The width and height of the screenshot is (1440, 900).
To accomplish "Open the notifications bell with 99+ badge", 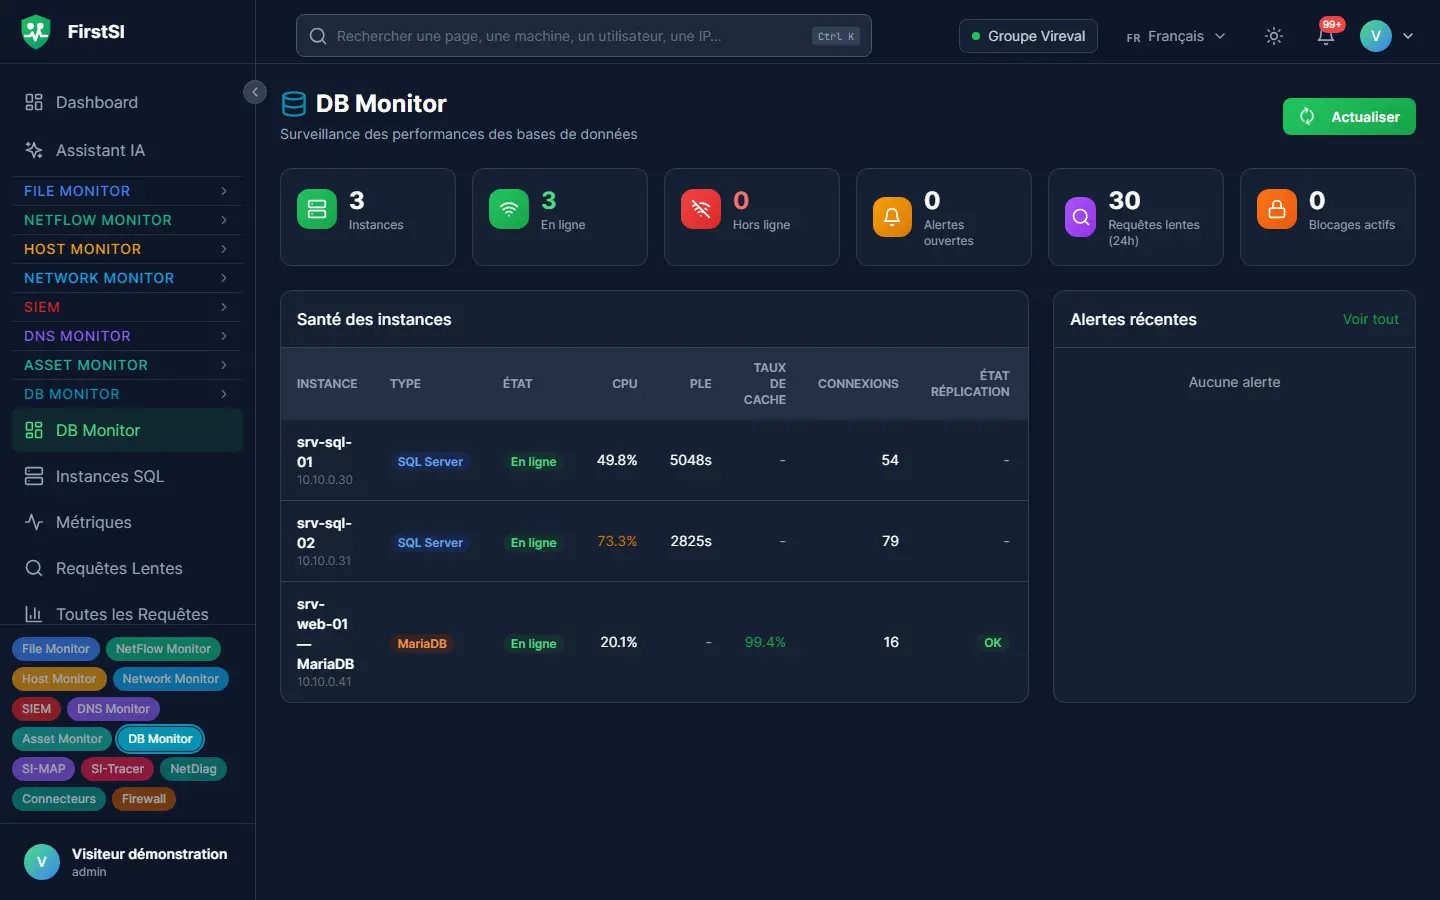I will click(x=1326, y=36).
